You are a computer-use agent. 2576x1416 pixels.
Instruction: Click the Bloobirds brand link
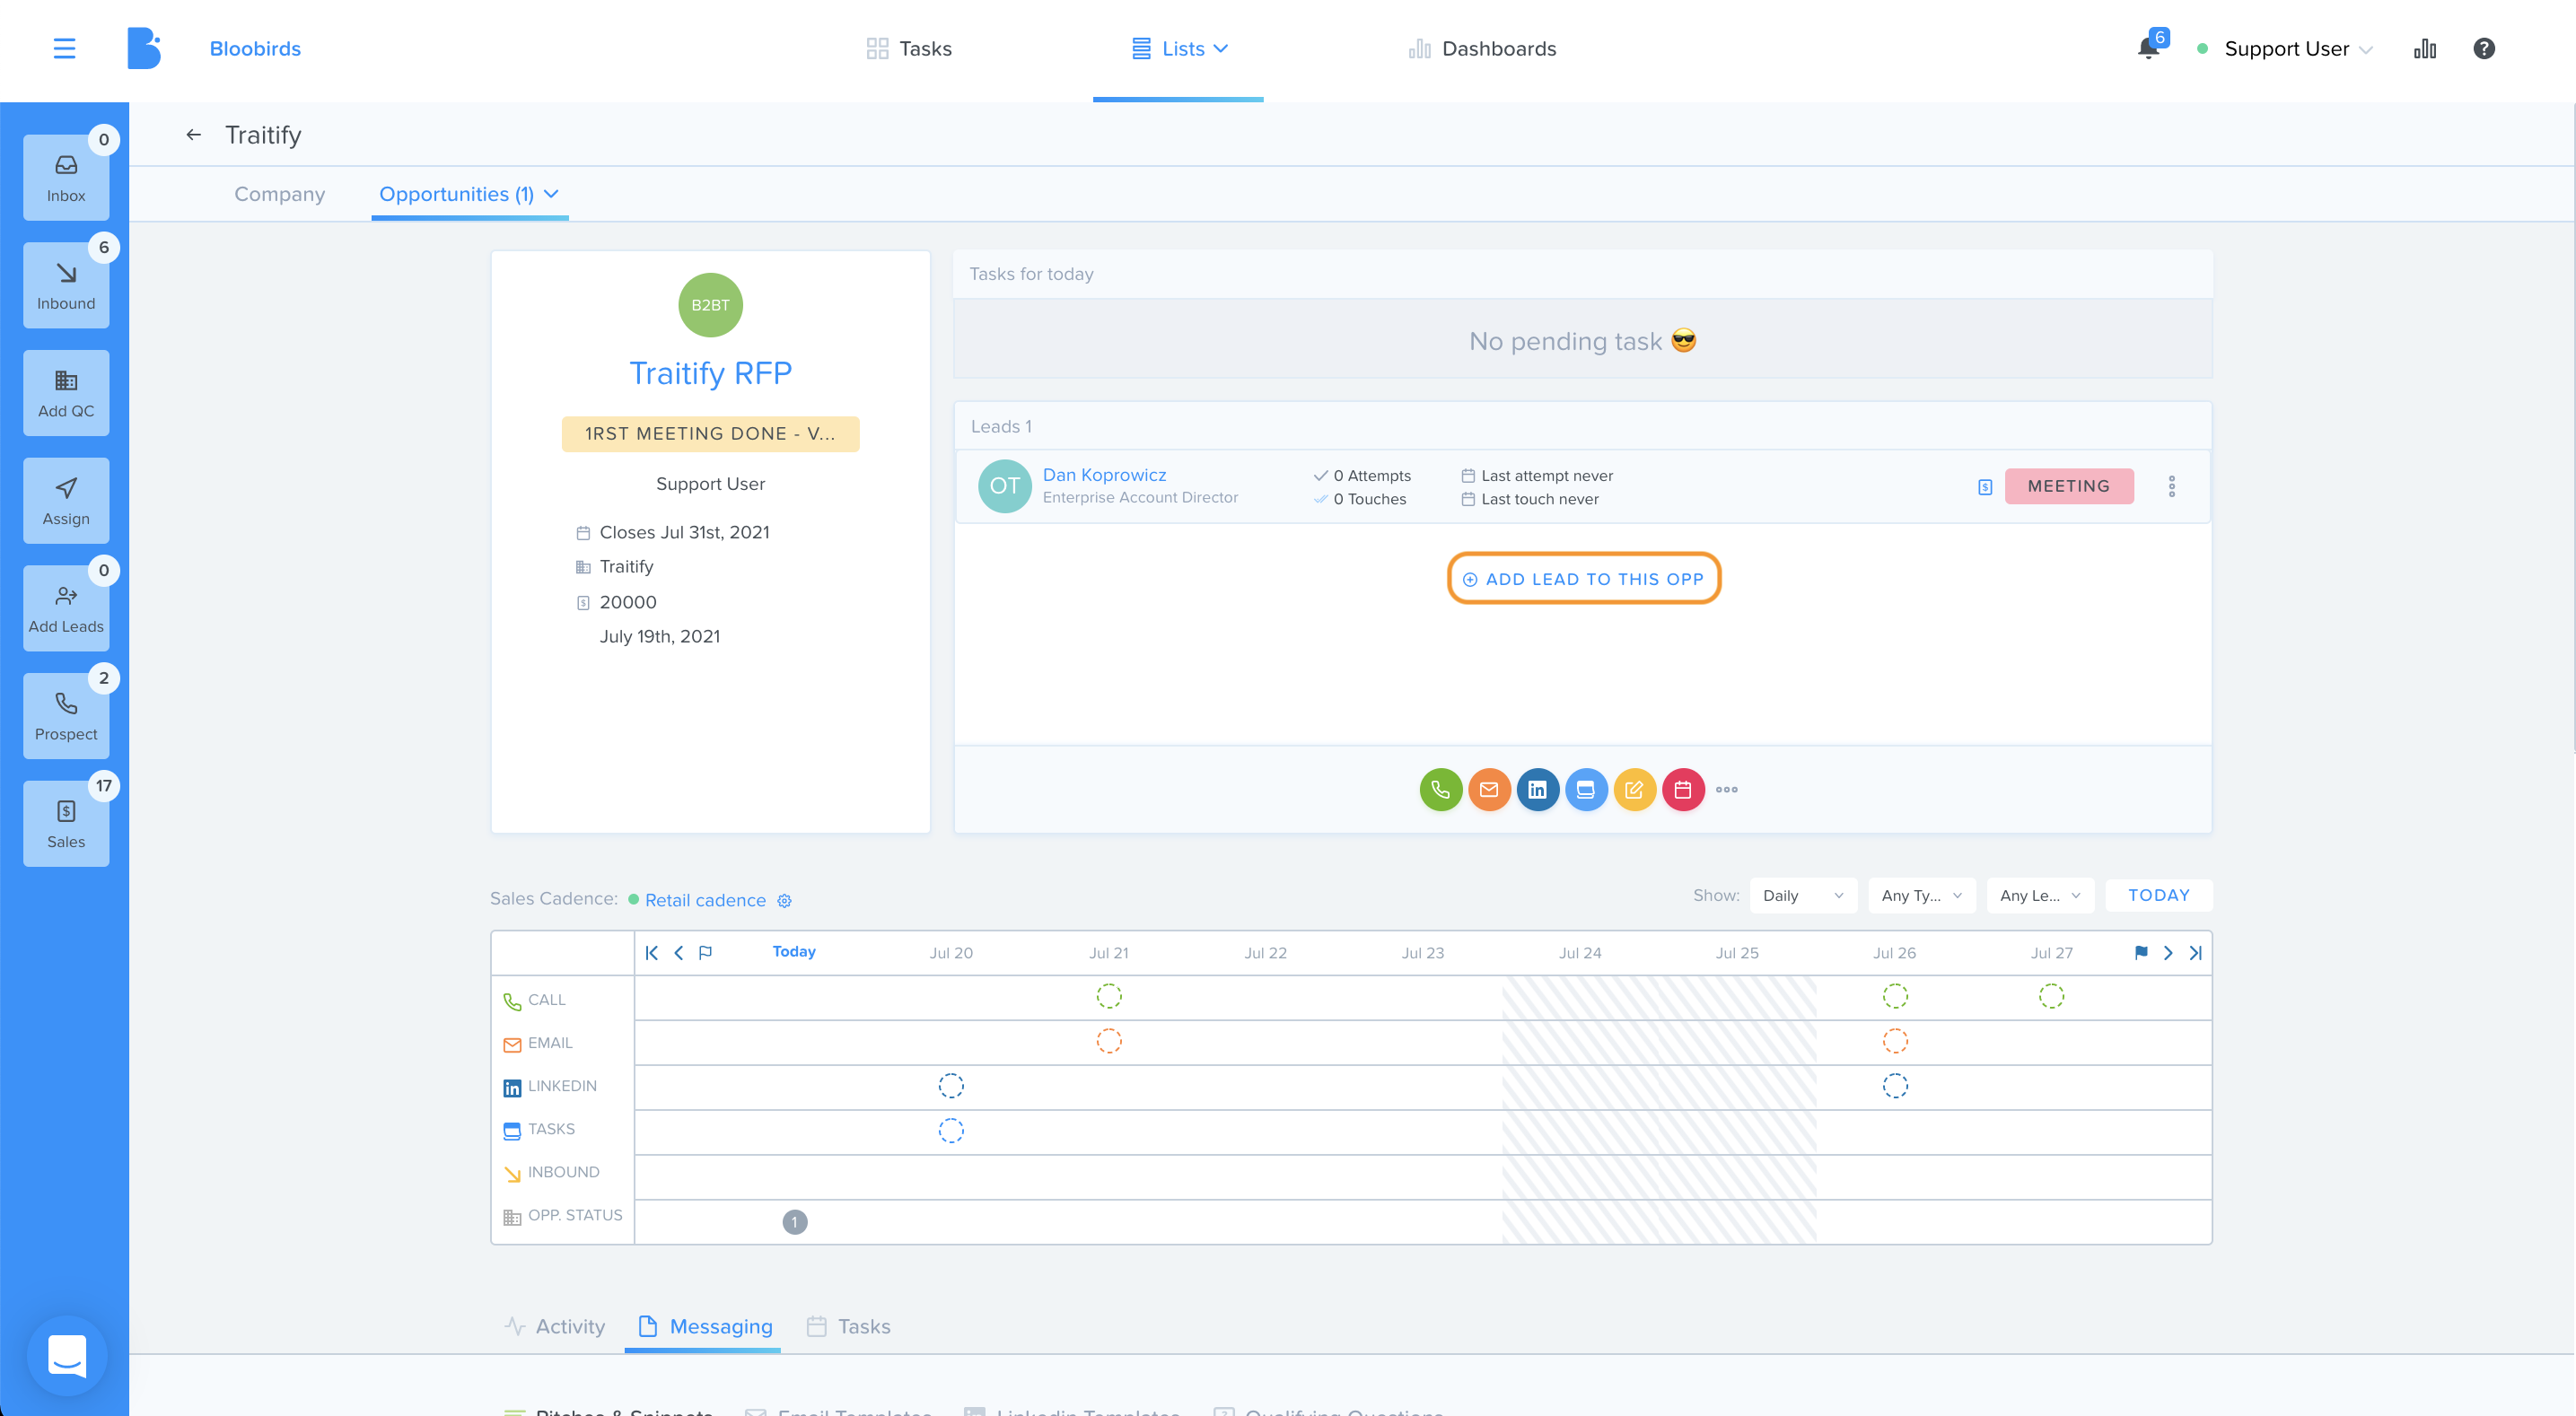(255, 48)
